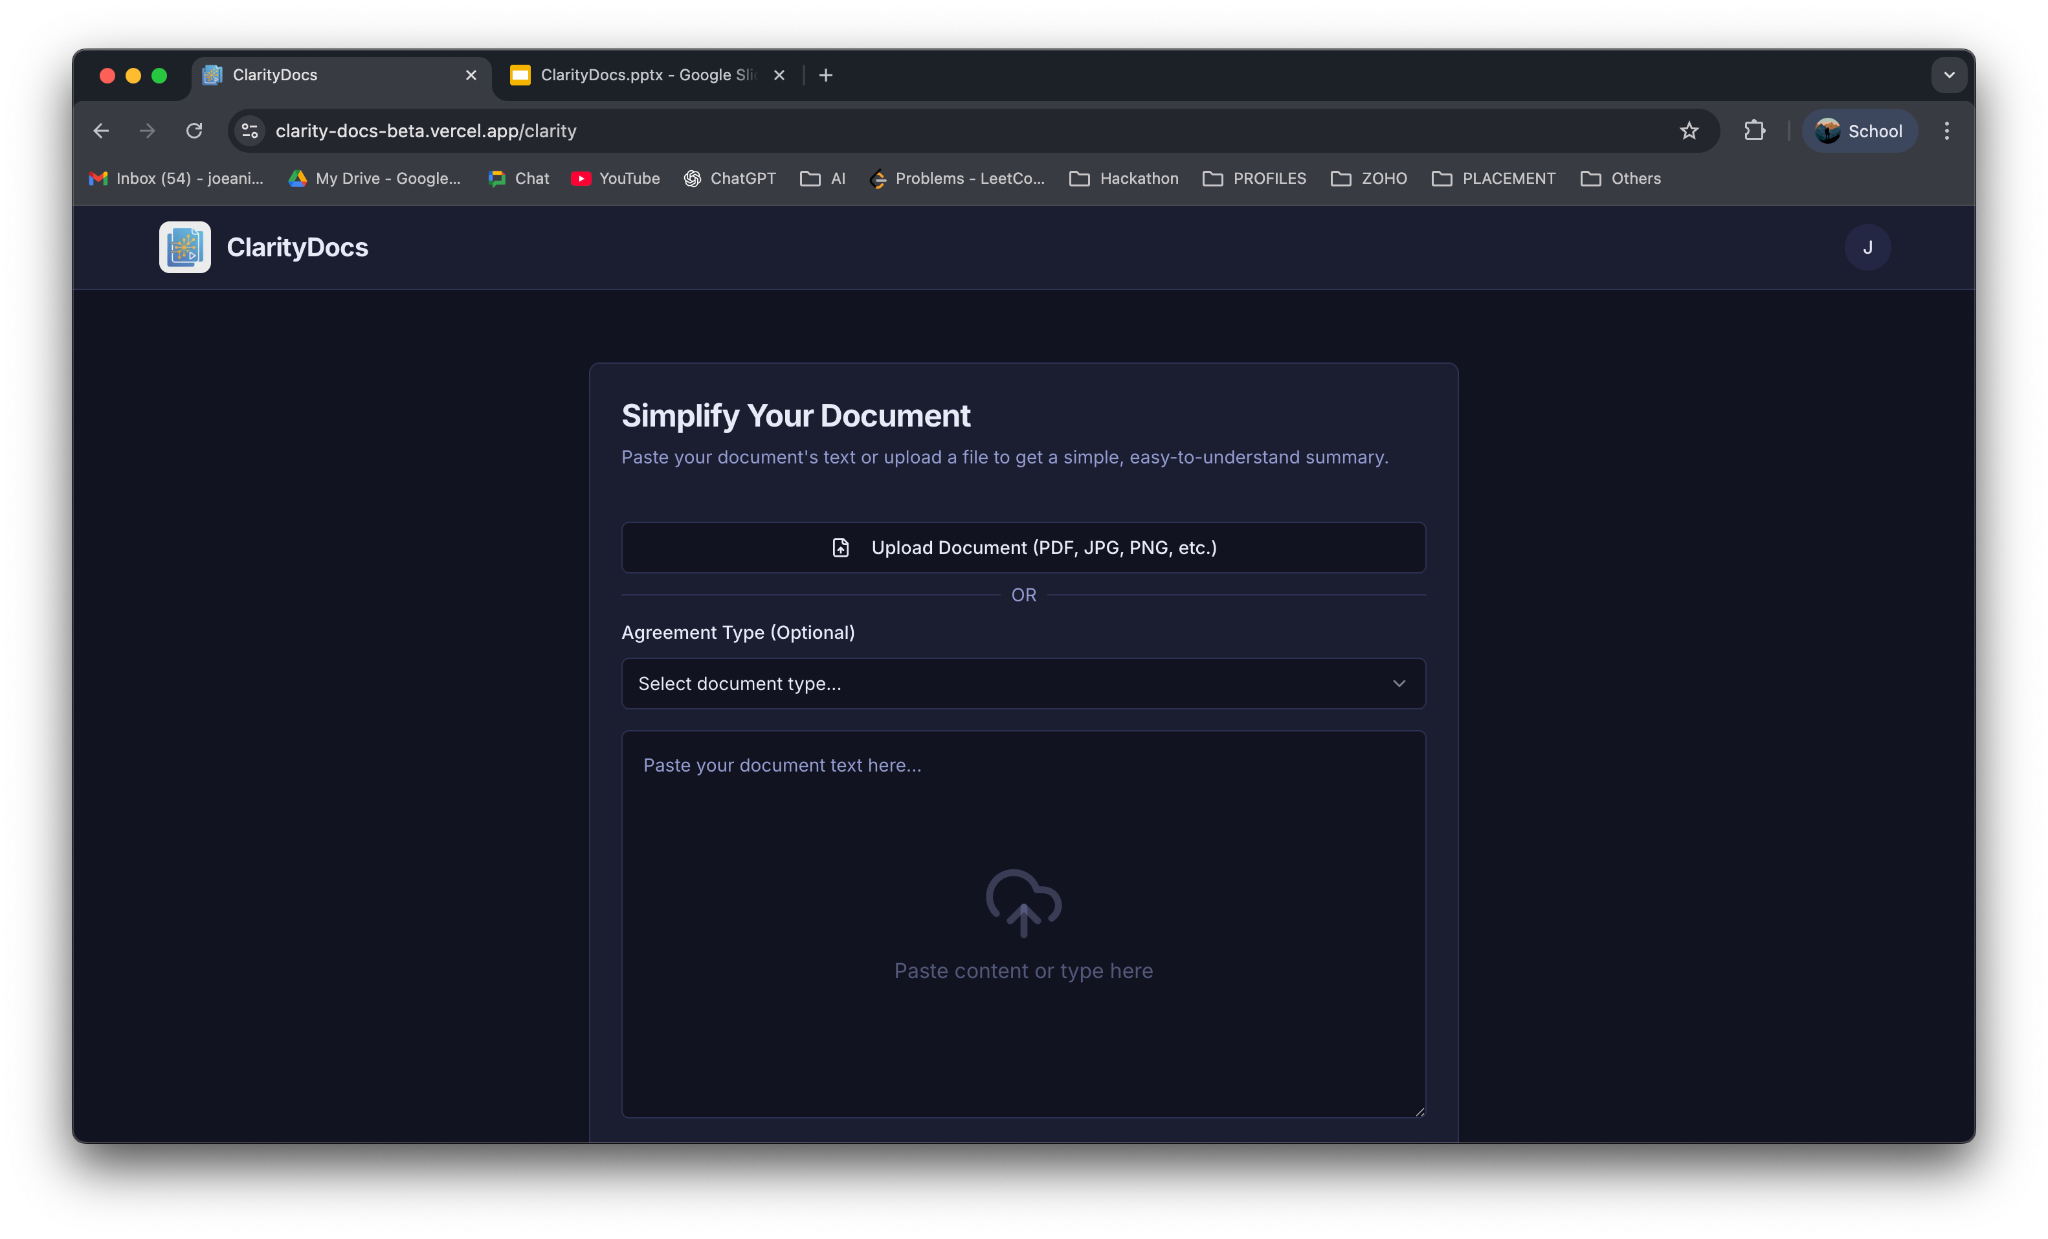2048x1239 pixels.
Task: Click the address bar URL field
Action: pyautogui.click(x=900, y=131)
